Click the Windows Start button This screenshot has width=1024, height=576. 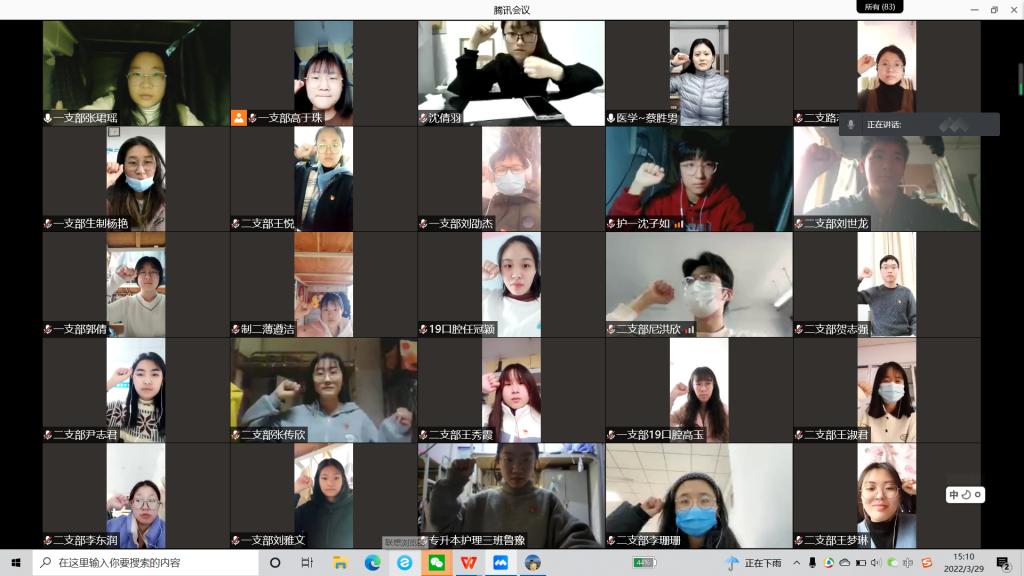(16, 563)
